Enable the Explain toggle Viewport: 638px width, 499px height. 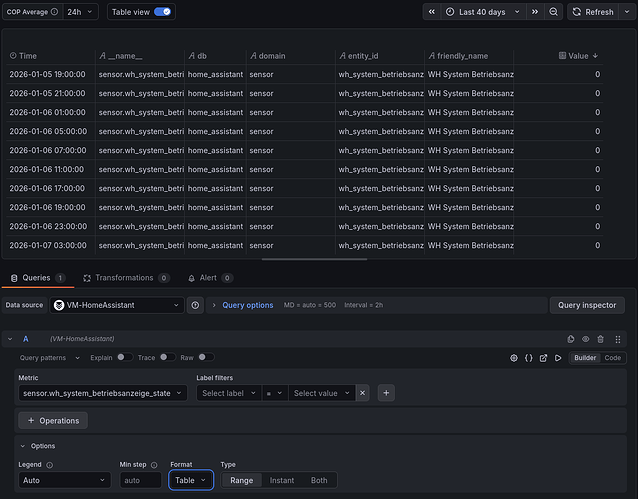(124, 357)
